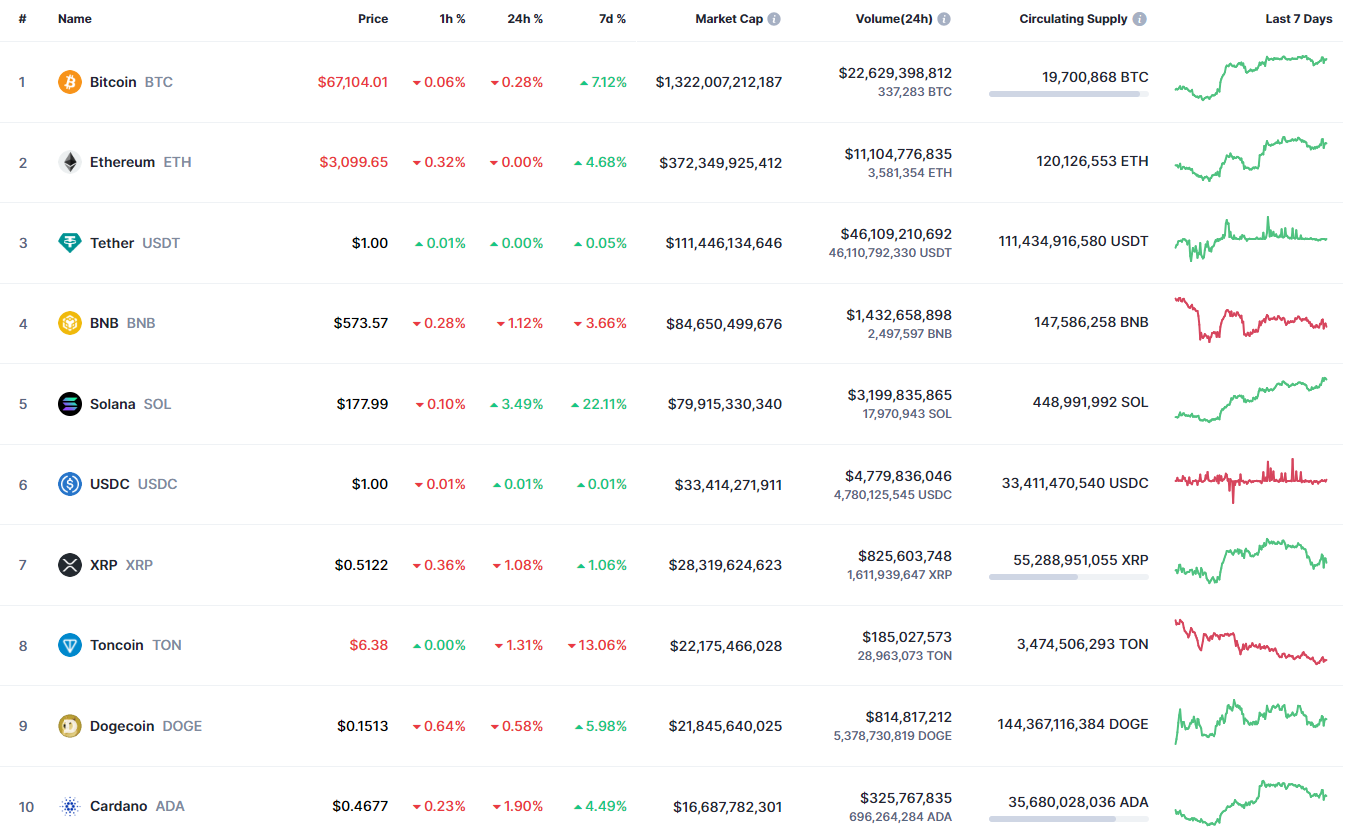Image resolution: width=1357 pixels, height=834 pixels.
Task: Sort by the 24h % column header
Action: [524, 19]
